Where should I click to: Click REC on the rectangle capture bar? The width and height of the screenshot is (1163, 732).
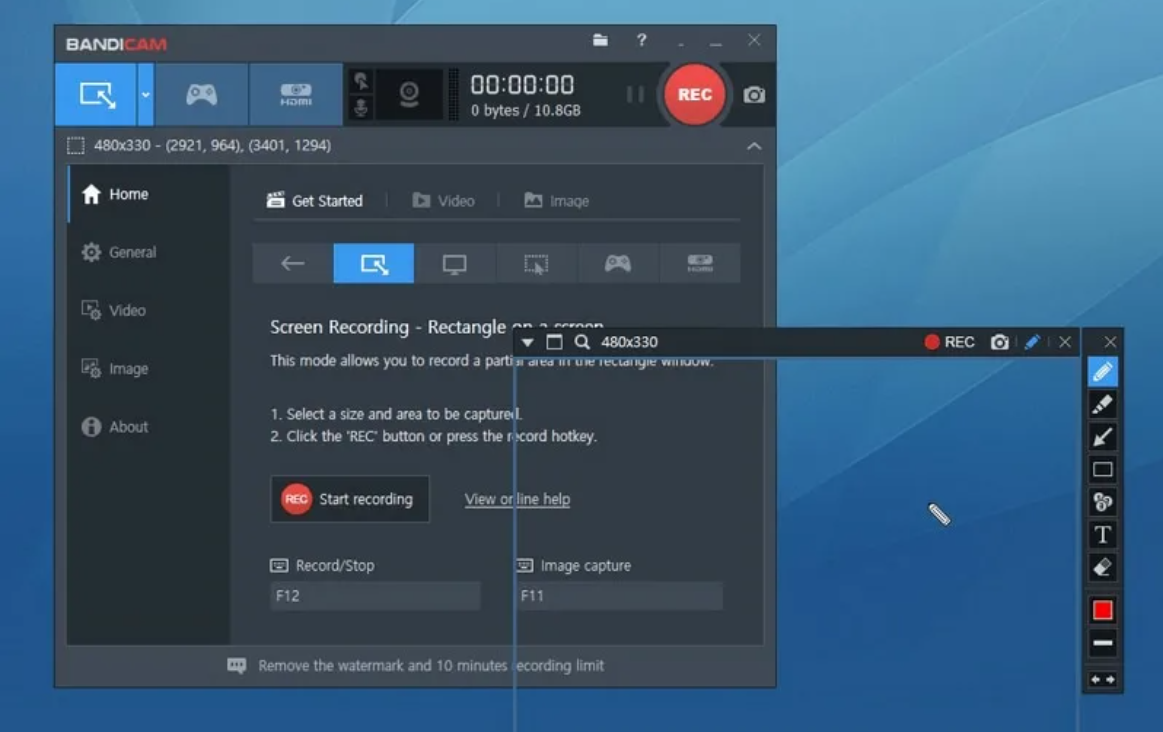[949, 342]
